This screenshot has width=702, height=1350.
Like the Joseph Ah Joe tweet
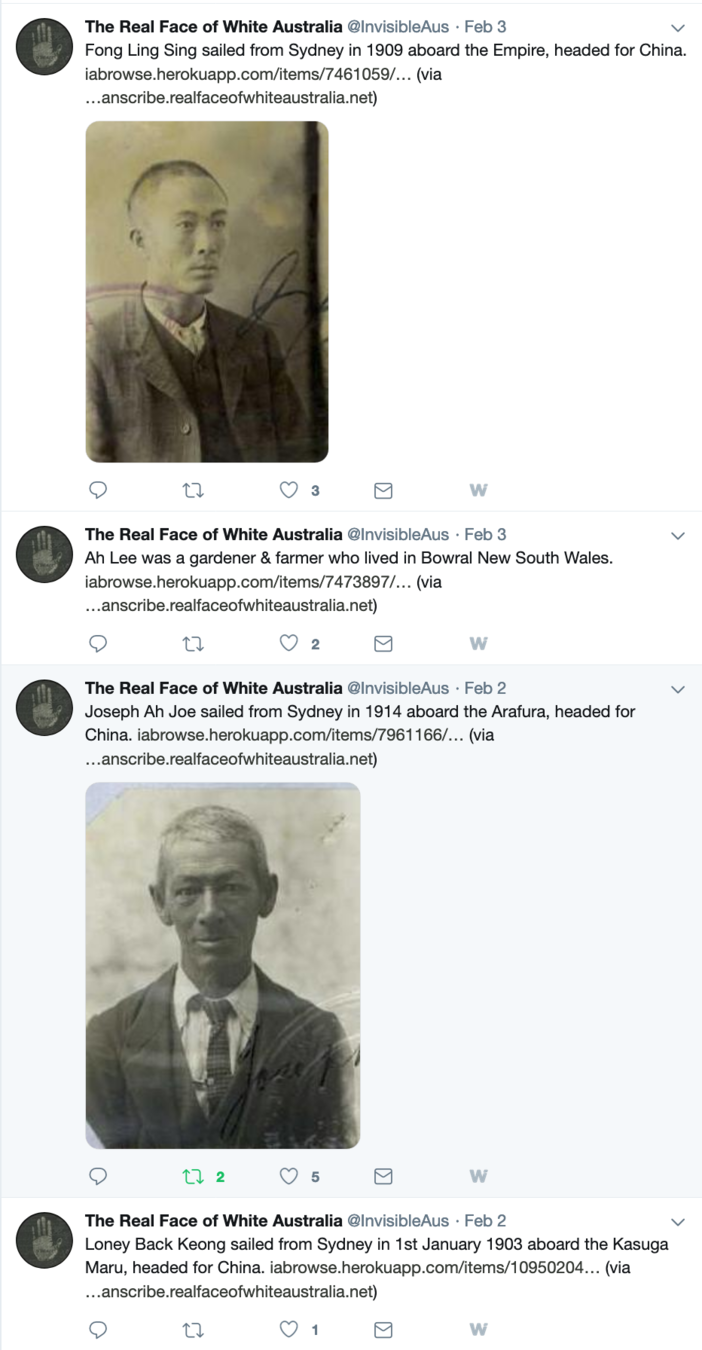coord(289,1176)
